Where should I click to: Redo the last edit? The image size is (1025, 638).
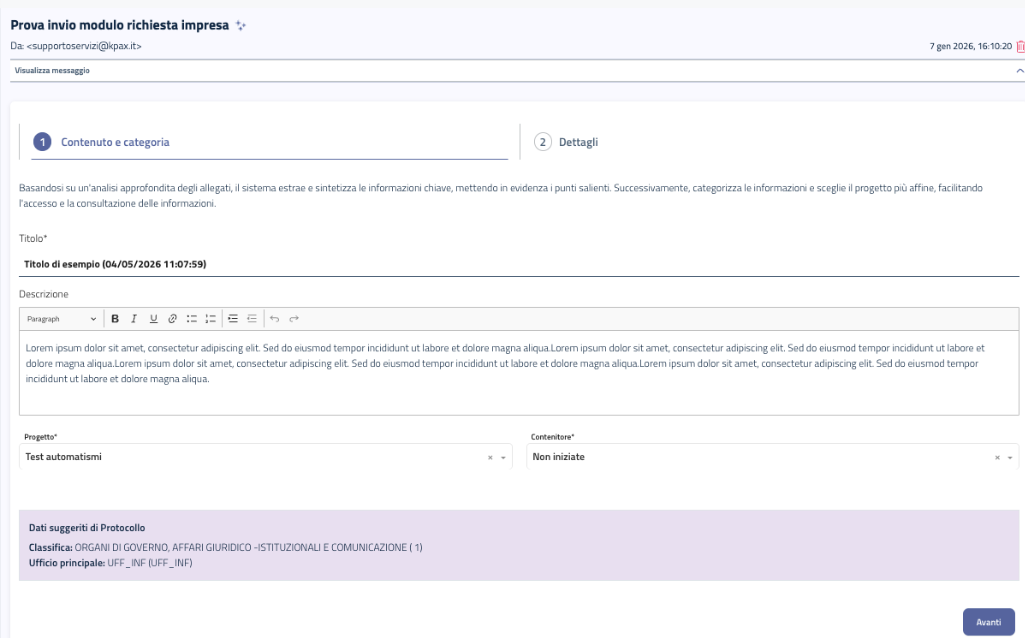294,319
